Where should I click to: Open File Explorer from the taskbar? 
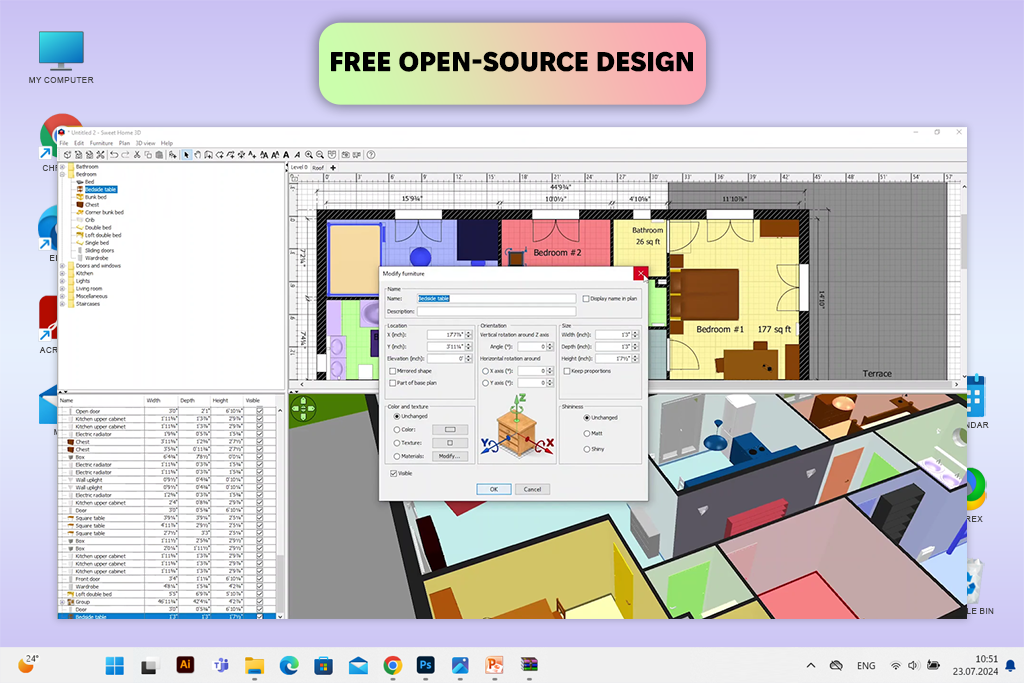point(254,665)
